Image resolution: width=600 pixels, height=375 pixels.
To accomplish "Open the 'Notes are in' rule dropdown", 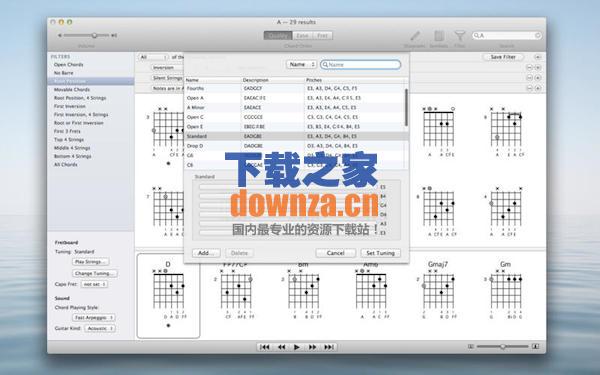I will tap(167, 88).
